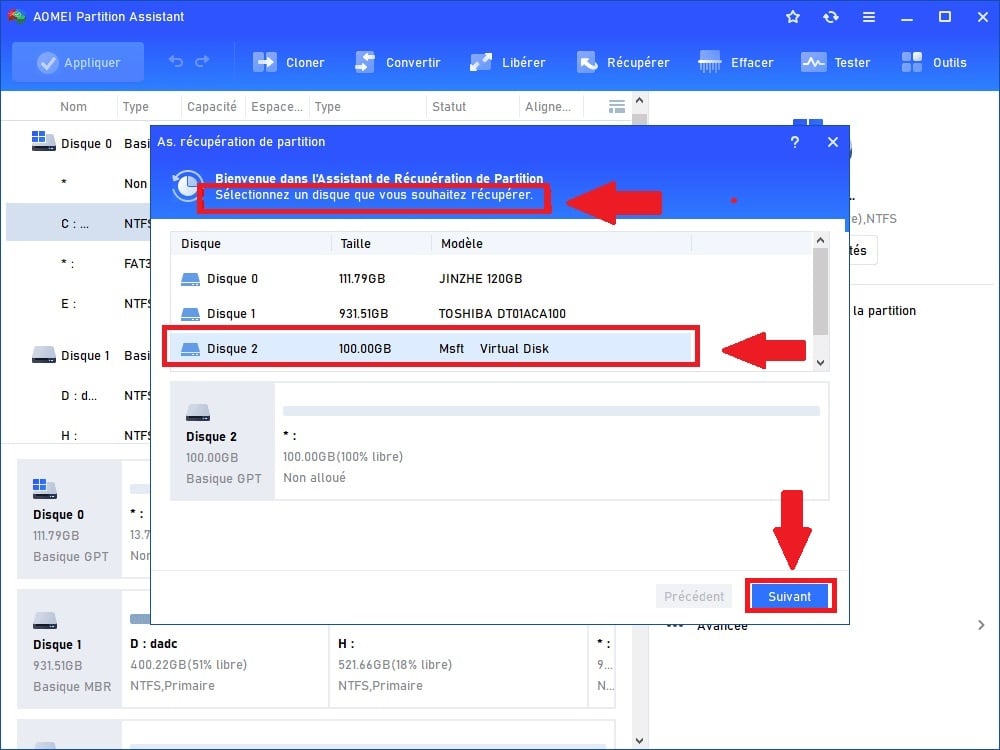Click the Appliquer button
The width and height of the screenshot is (1000, 750).
coord(78,62)
